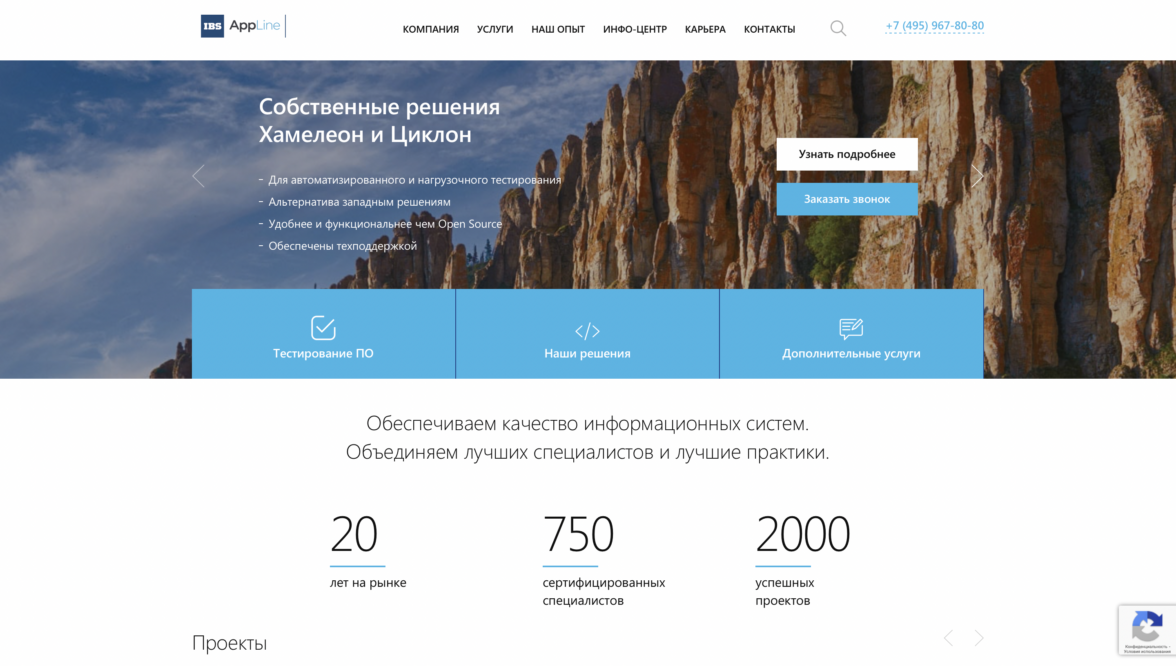1176x666 pixels.
Task: Click the Проекты section heading
Action: point(229,643)
